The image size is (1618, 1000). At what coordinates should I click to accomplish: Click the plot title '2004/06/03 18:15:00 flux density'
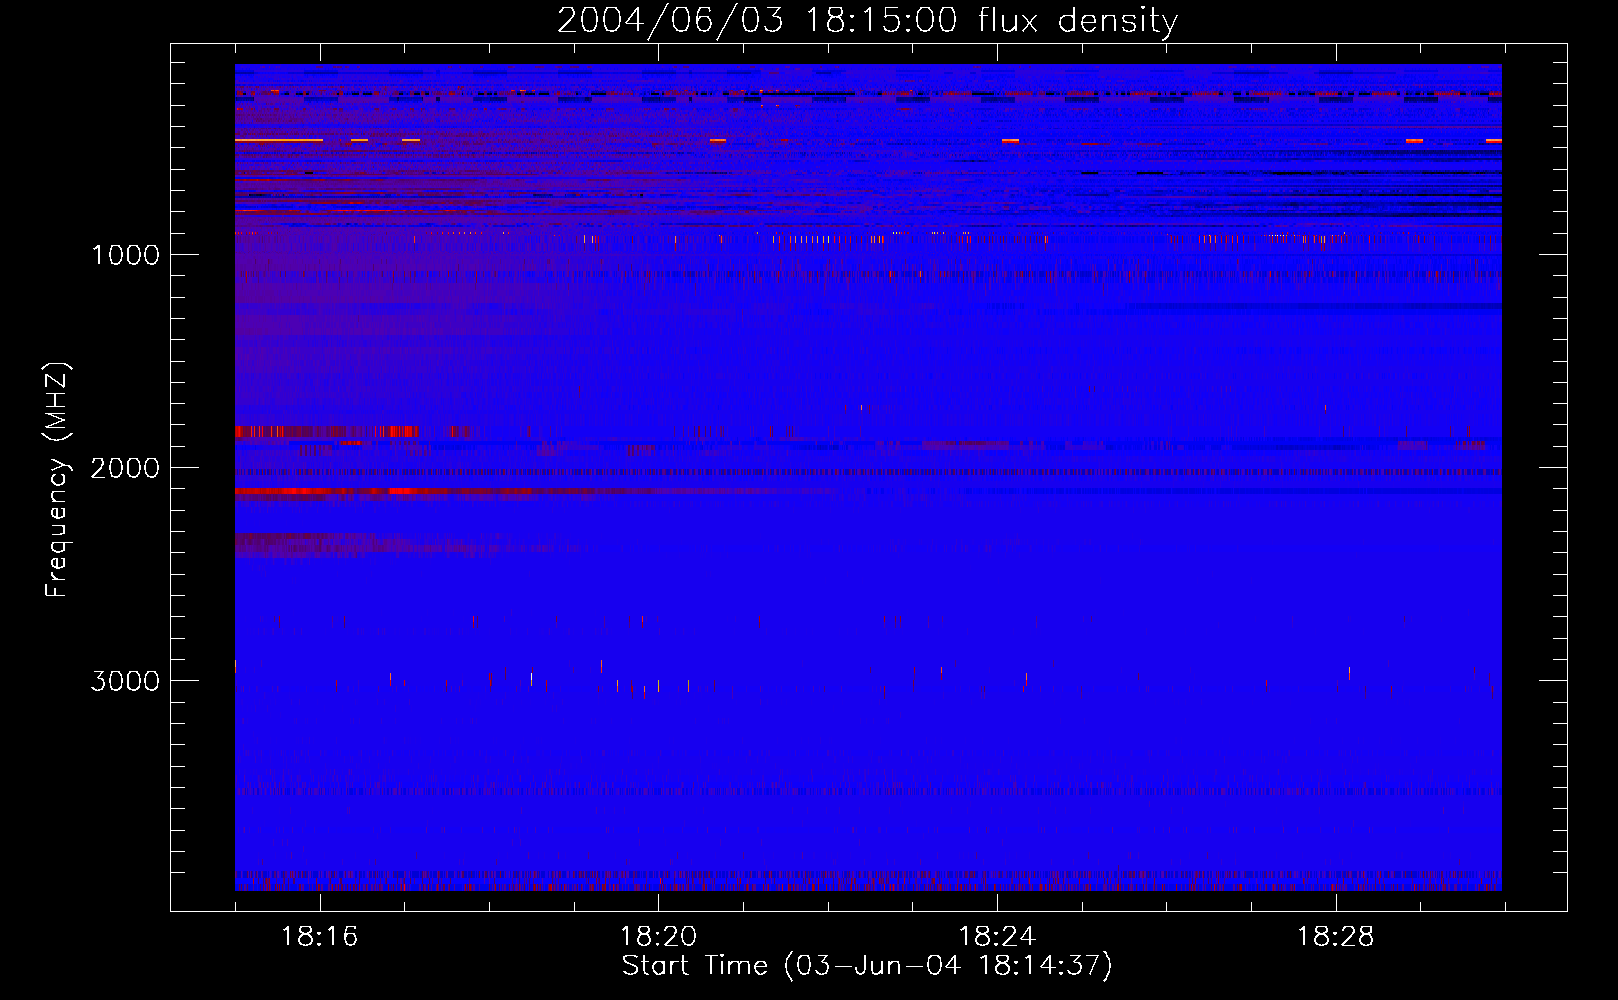867,21
